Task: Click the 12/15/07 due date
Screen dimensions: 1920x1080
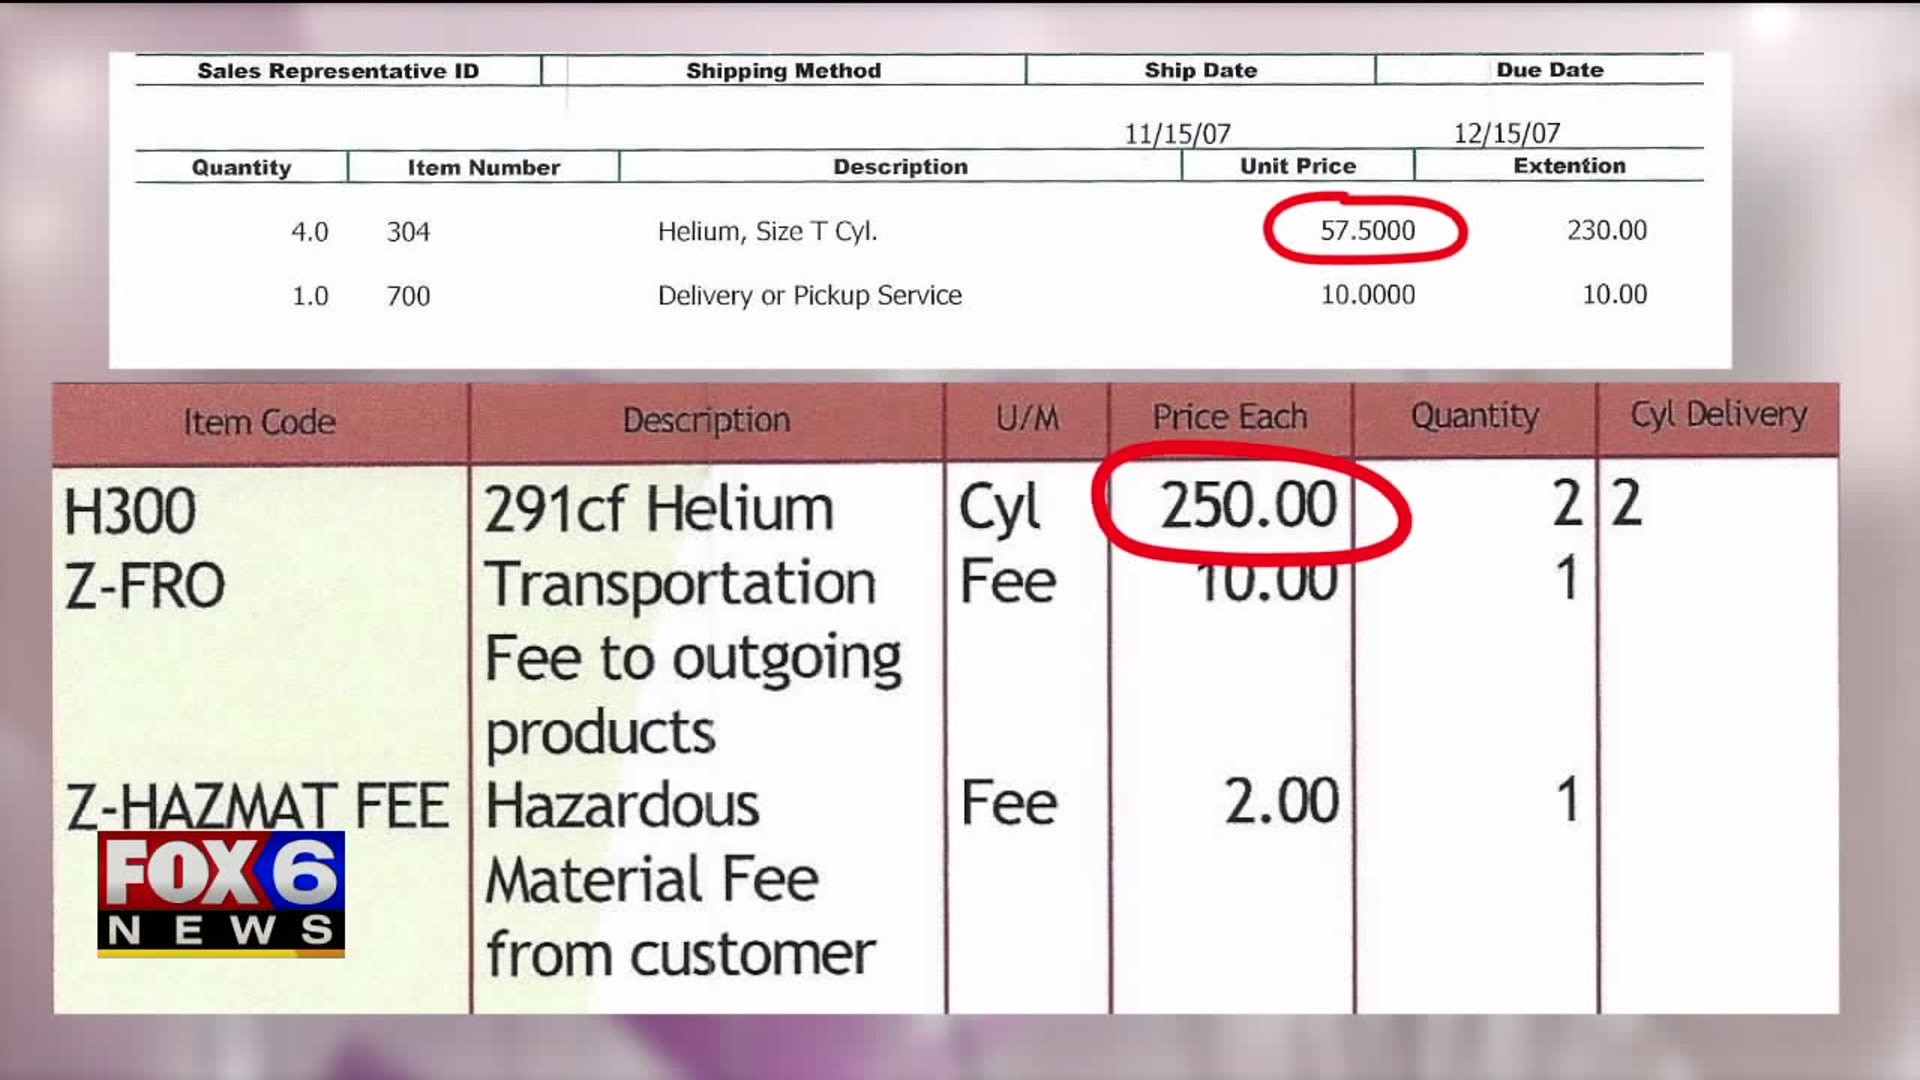Action: point(1506,133)
